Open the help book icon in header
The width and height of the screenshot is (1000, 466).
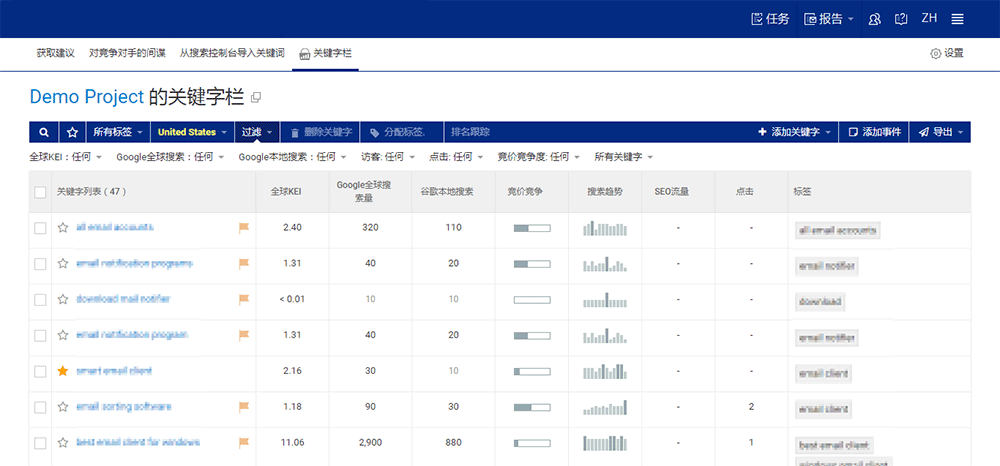click(901, 19)
